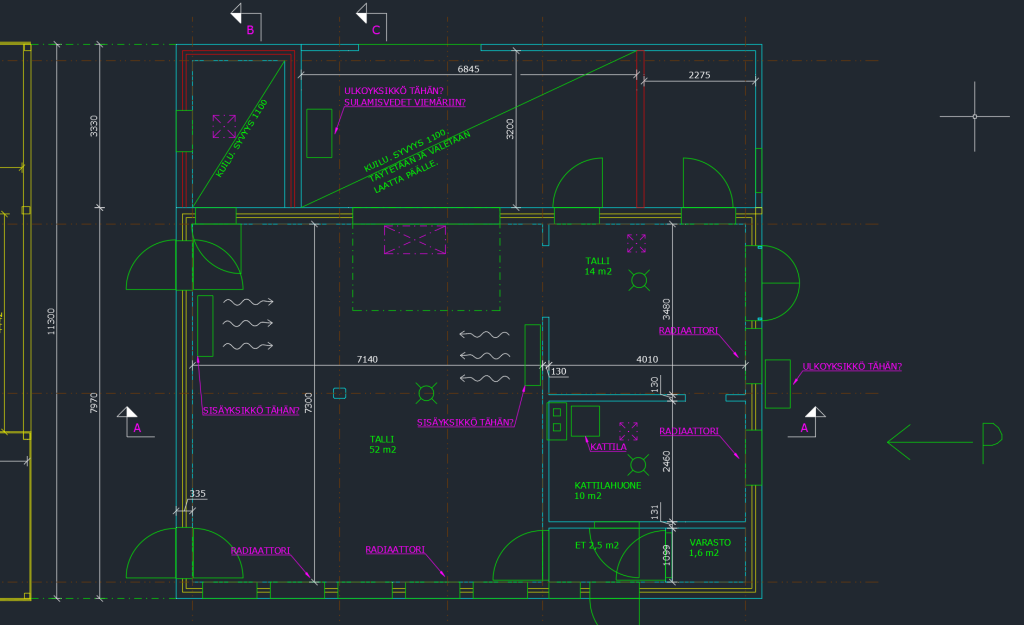Select the 2275 dimension text
1024x625 pixels.
(x=699, y=76)
